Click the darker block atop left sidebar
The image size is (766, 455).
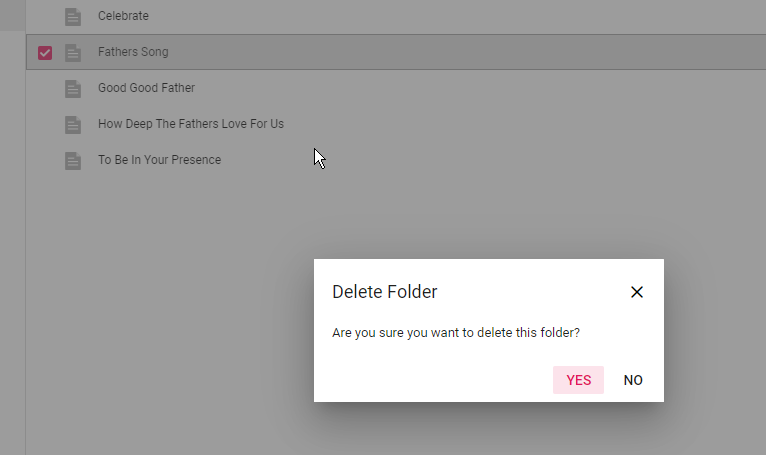(x=13, y=15)
